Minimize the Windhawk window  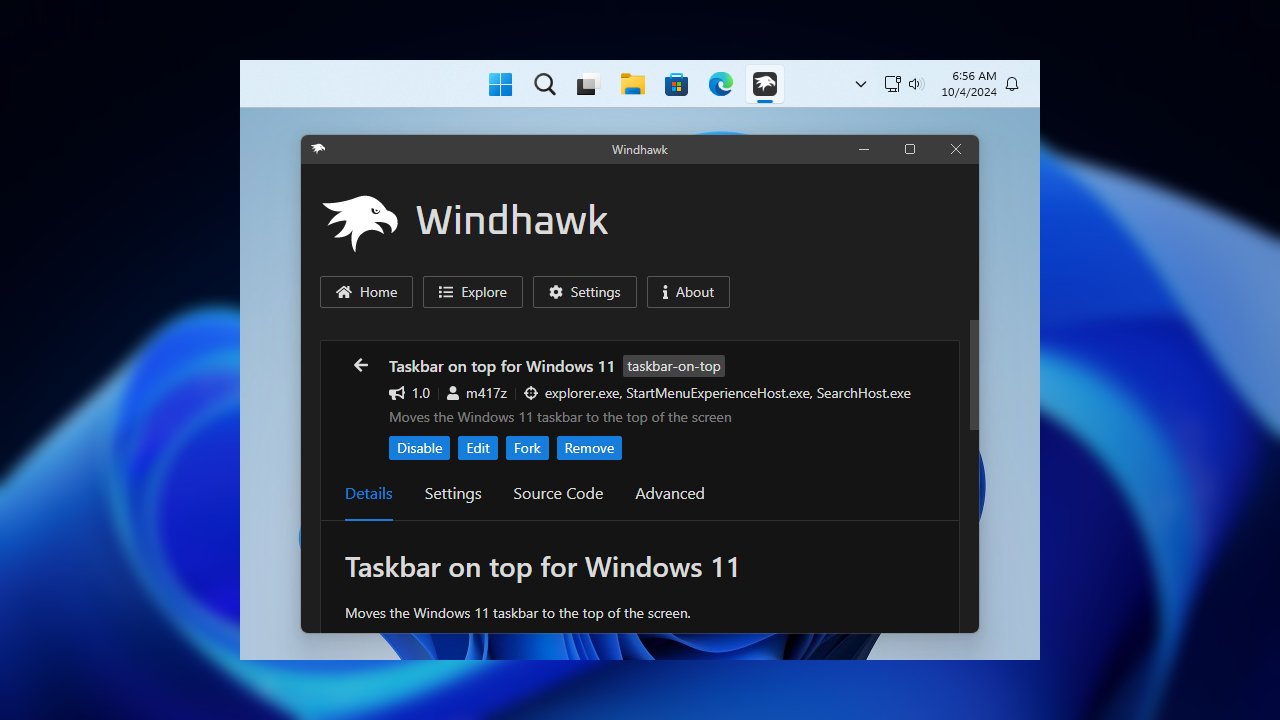(864, 149)
